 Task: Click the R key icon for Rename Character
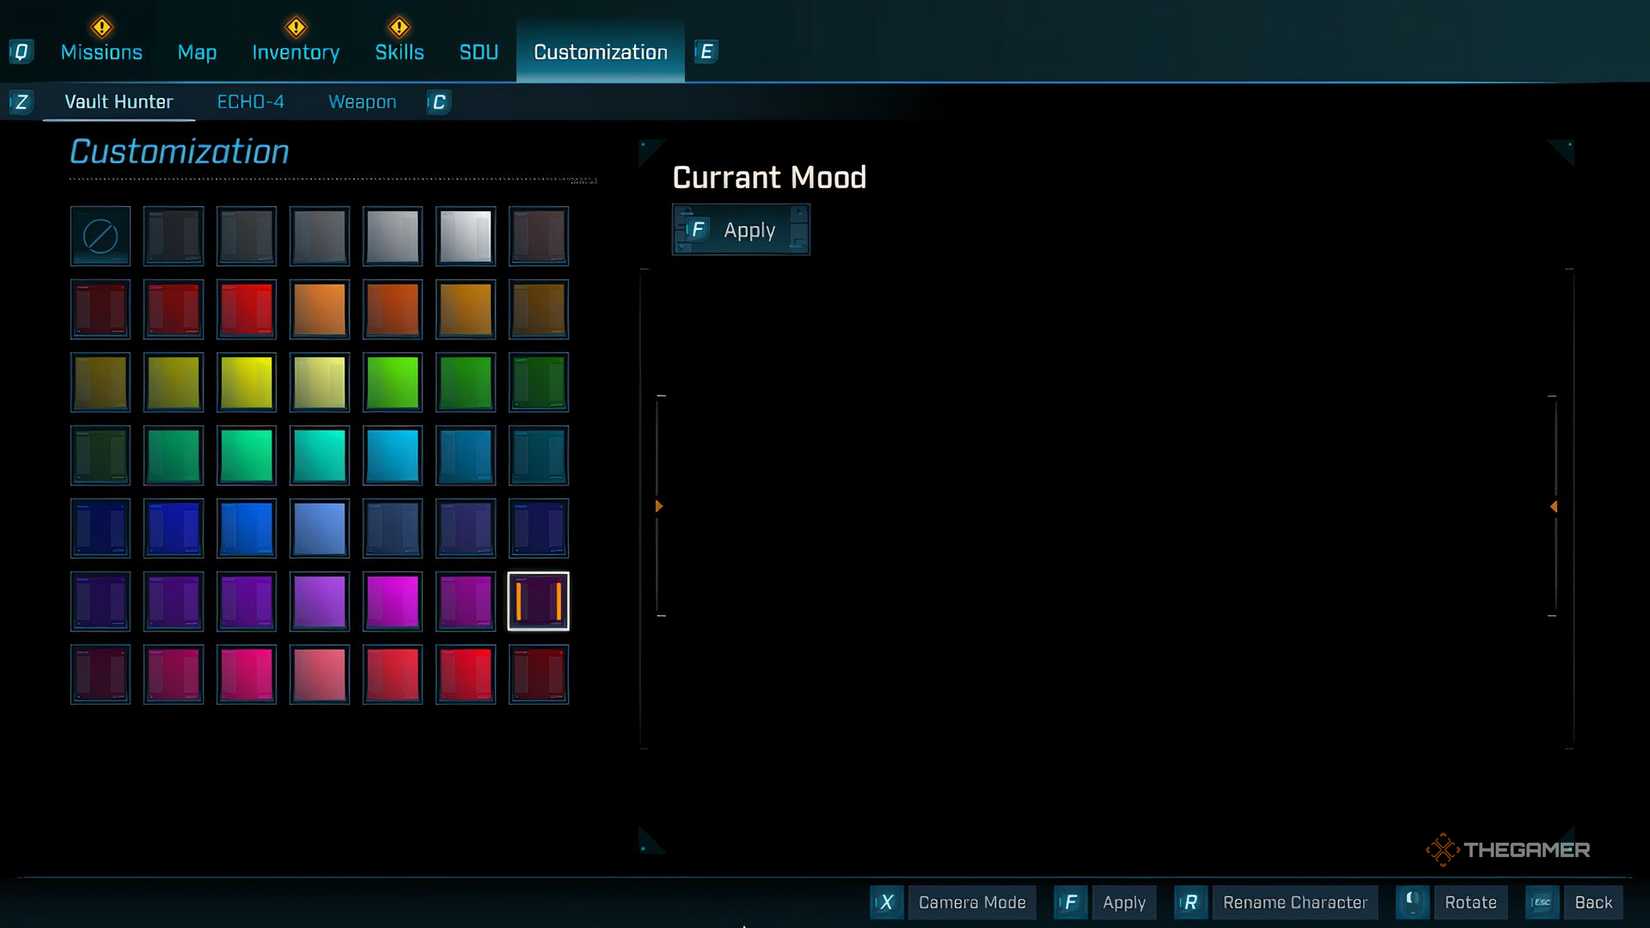click(1190, 902)
